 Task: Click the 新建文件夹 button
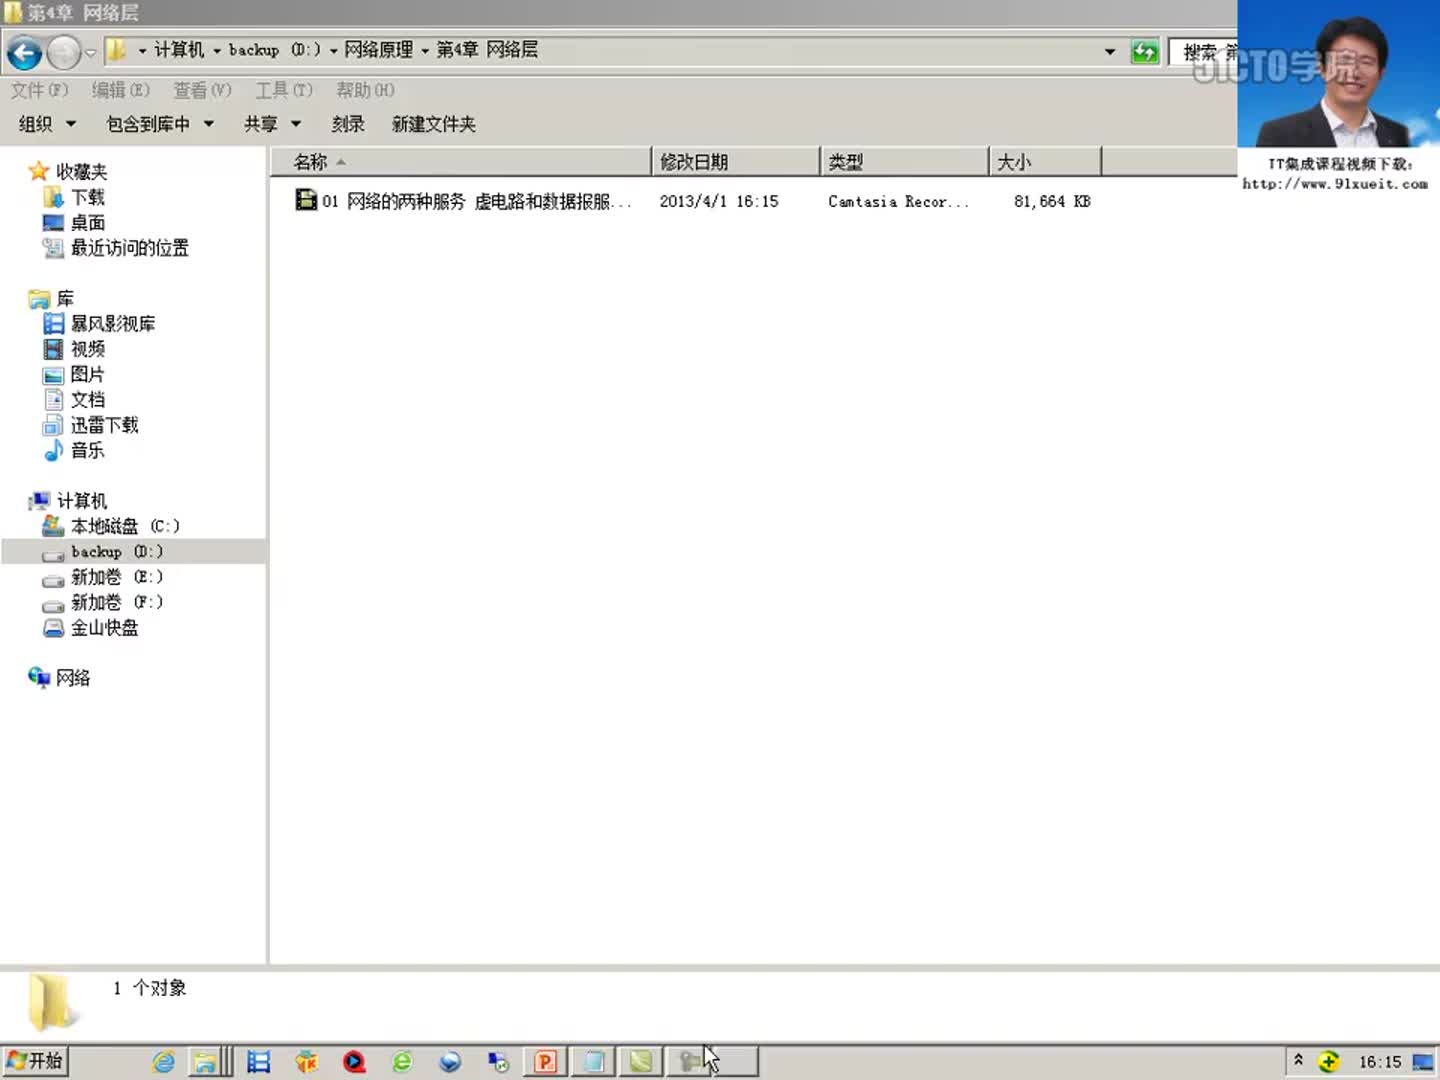click(434, 124)
